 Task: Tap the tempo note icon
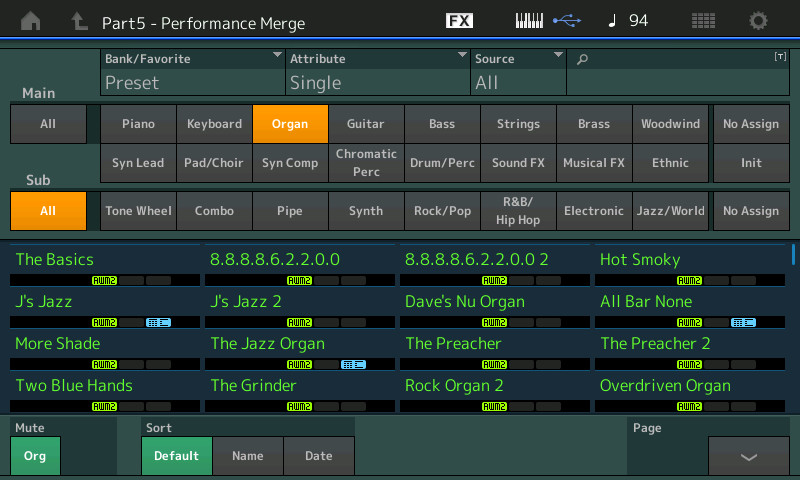(x=613, y=21)
